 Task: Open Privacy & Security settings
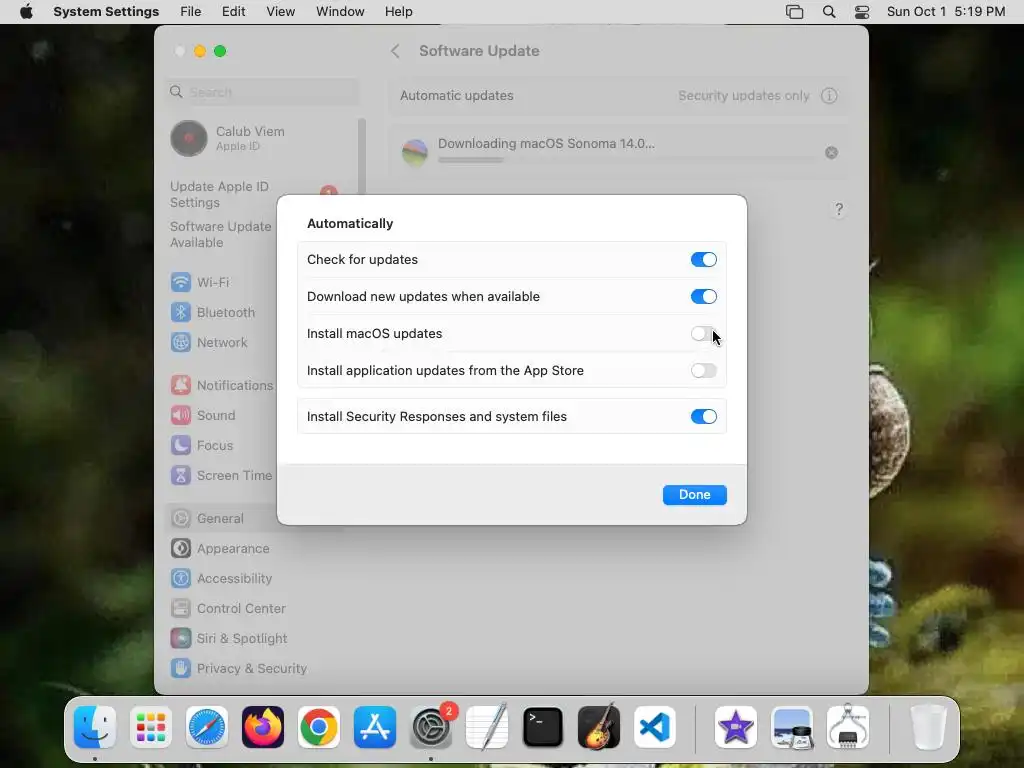click(238, 669)
